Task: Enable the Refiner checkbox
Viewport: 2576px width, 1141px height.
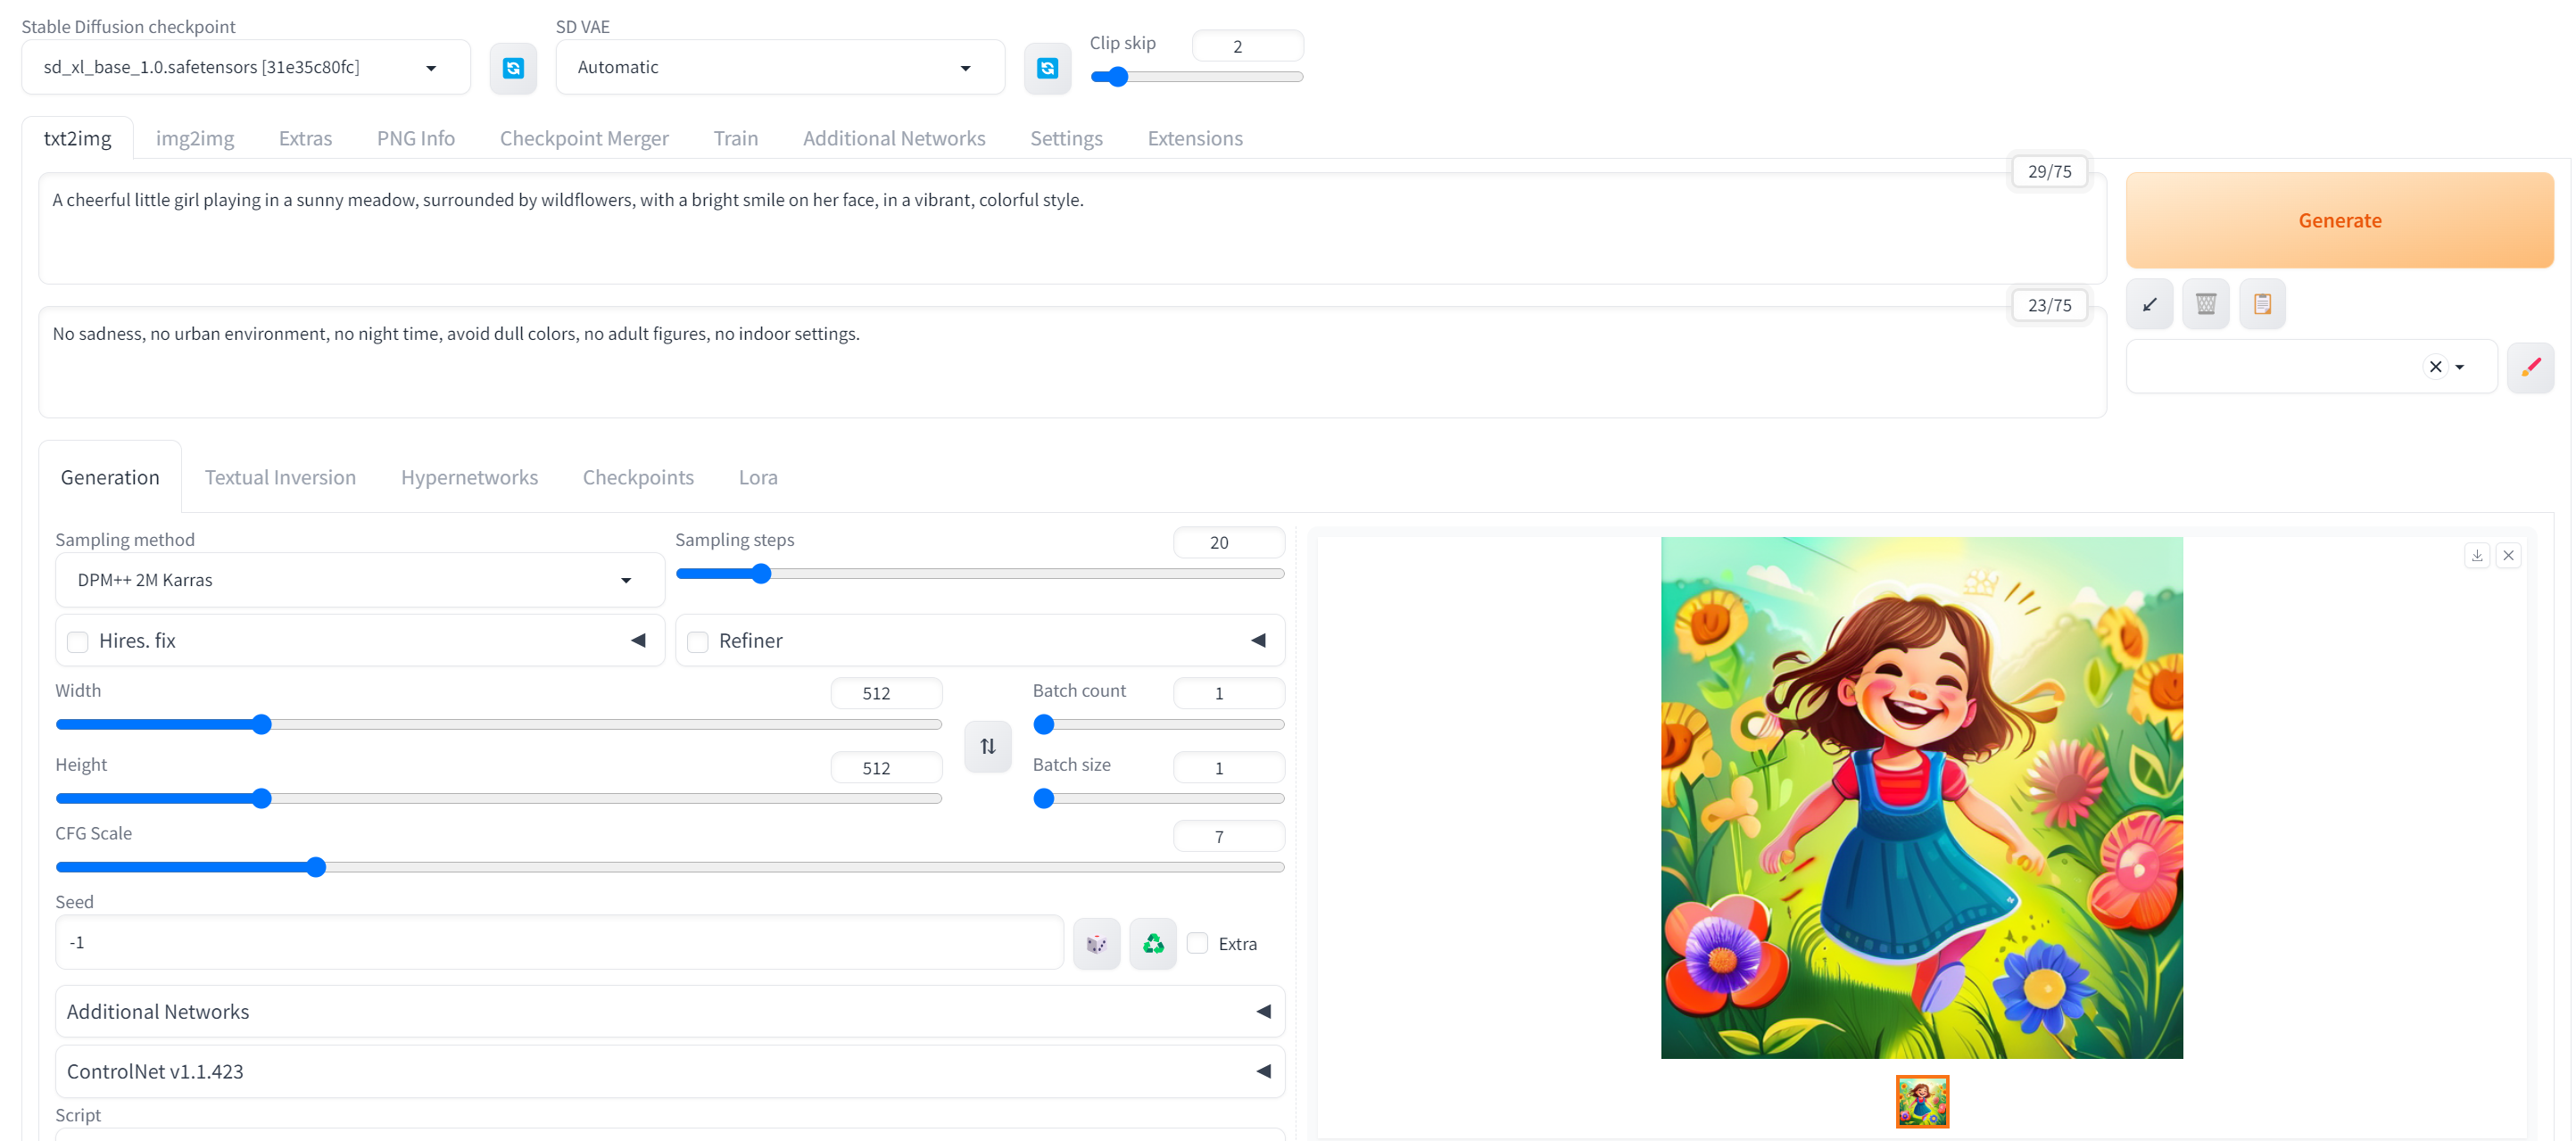Action: point(699,641)
